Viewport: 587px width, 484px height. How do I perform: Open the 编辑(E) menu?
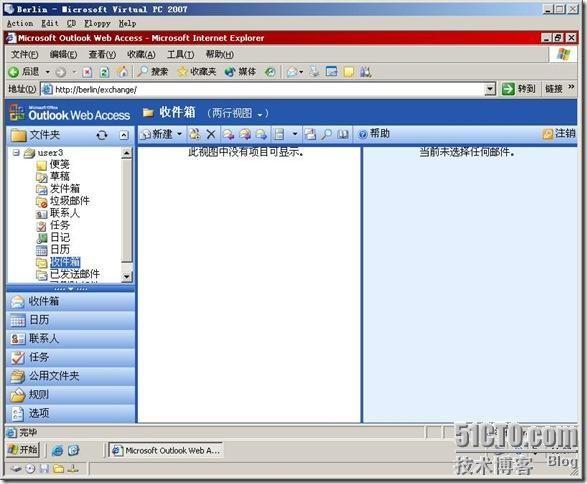[x=63, y=55]
